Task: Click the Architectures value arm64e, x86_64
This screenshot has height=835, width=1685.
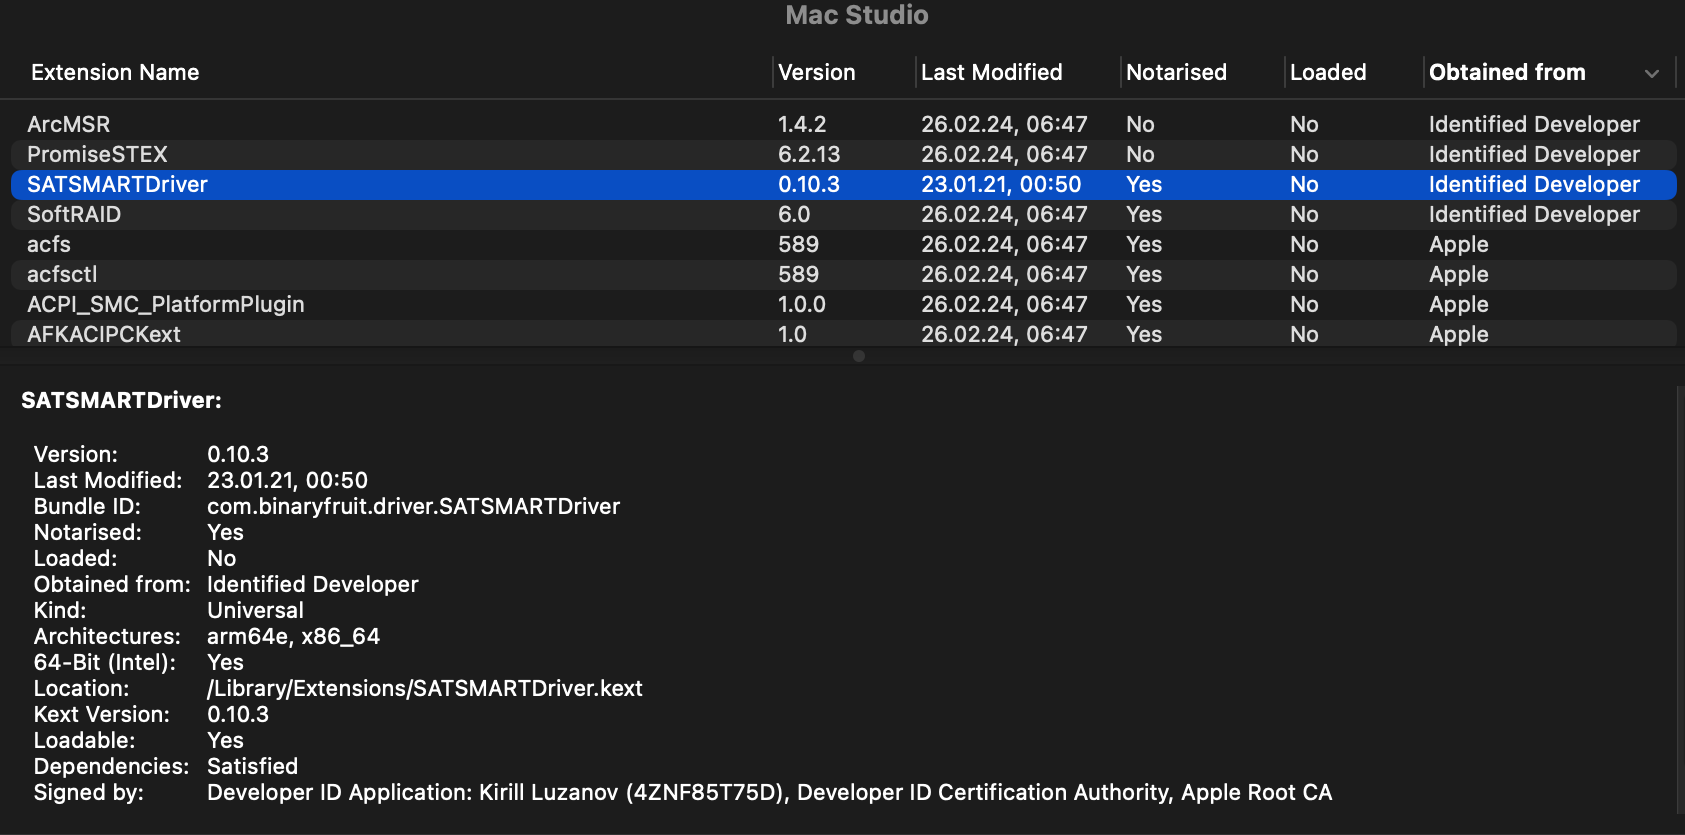Action: 293,637
